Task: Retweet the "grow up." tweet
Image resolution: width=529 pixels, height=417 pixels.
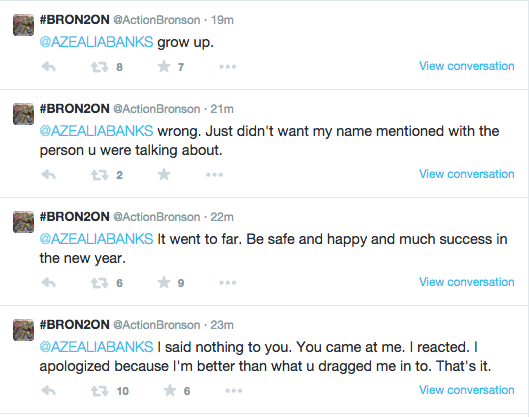Action: (100, 67)
